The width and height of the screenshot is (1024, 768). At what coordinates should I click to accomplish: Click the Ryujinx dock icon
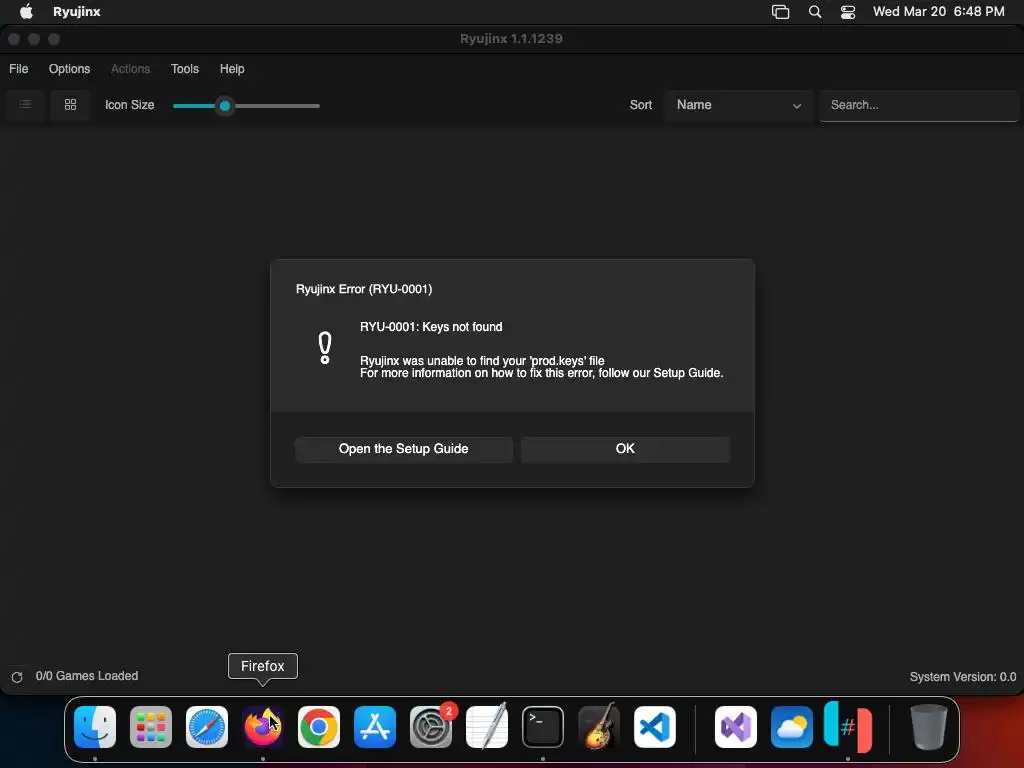pyautogui.click(x=848, y=726)
